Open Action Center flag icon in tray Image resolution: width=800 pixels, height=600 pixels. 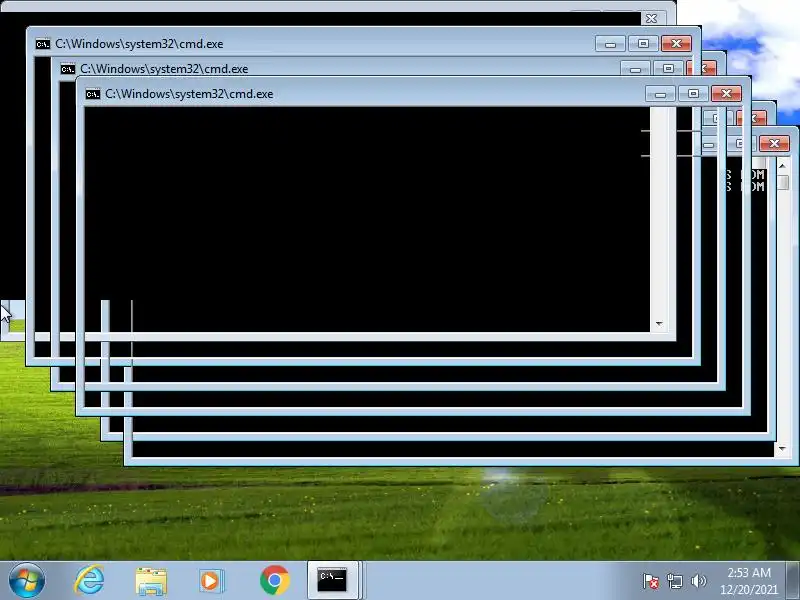(x=650, y=581)
